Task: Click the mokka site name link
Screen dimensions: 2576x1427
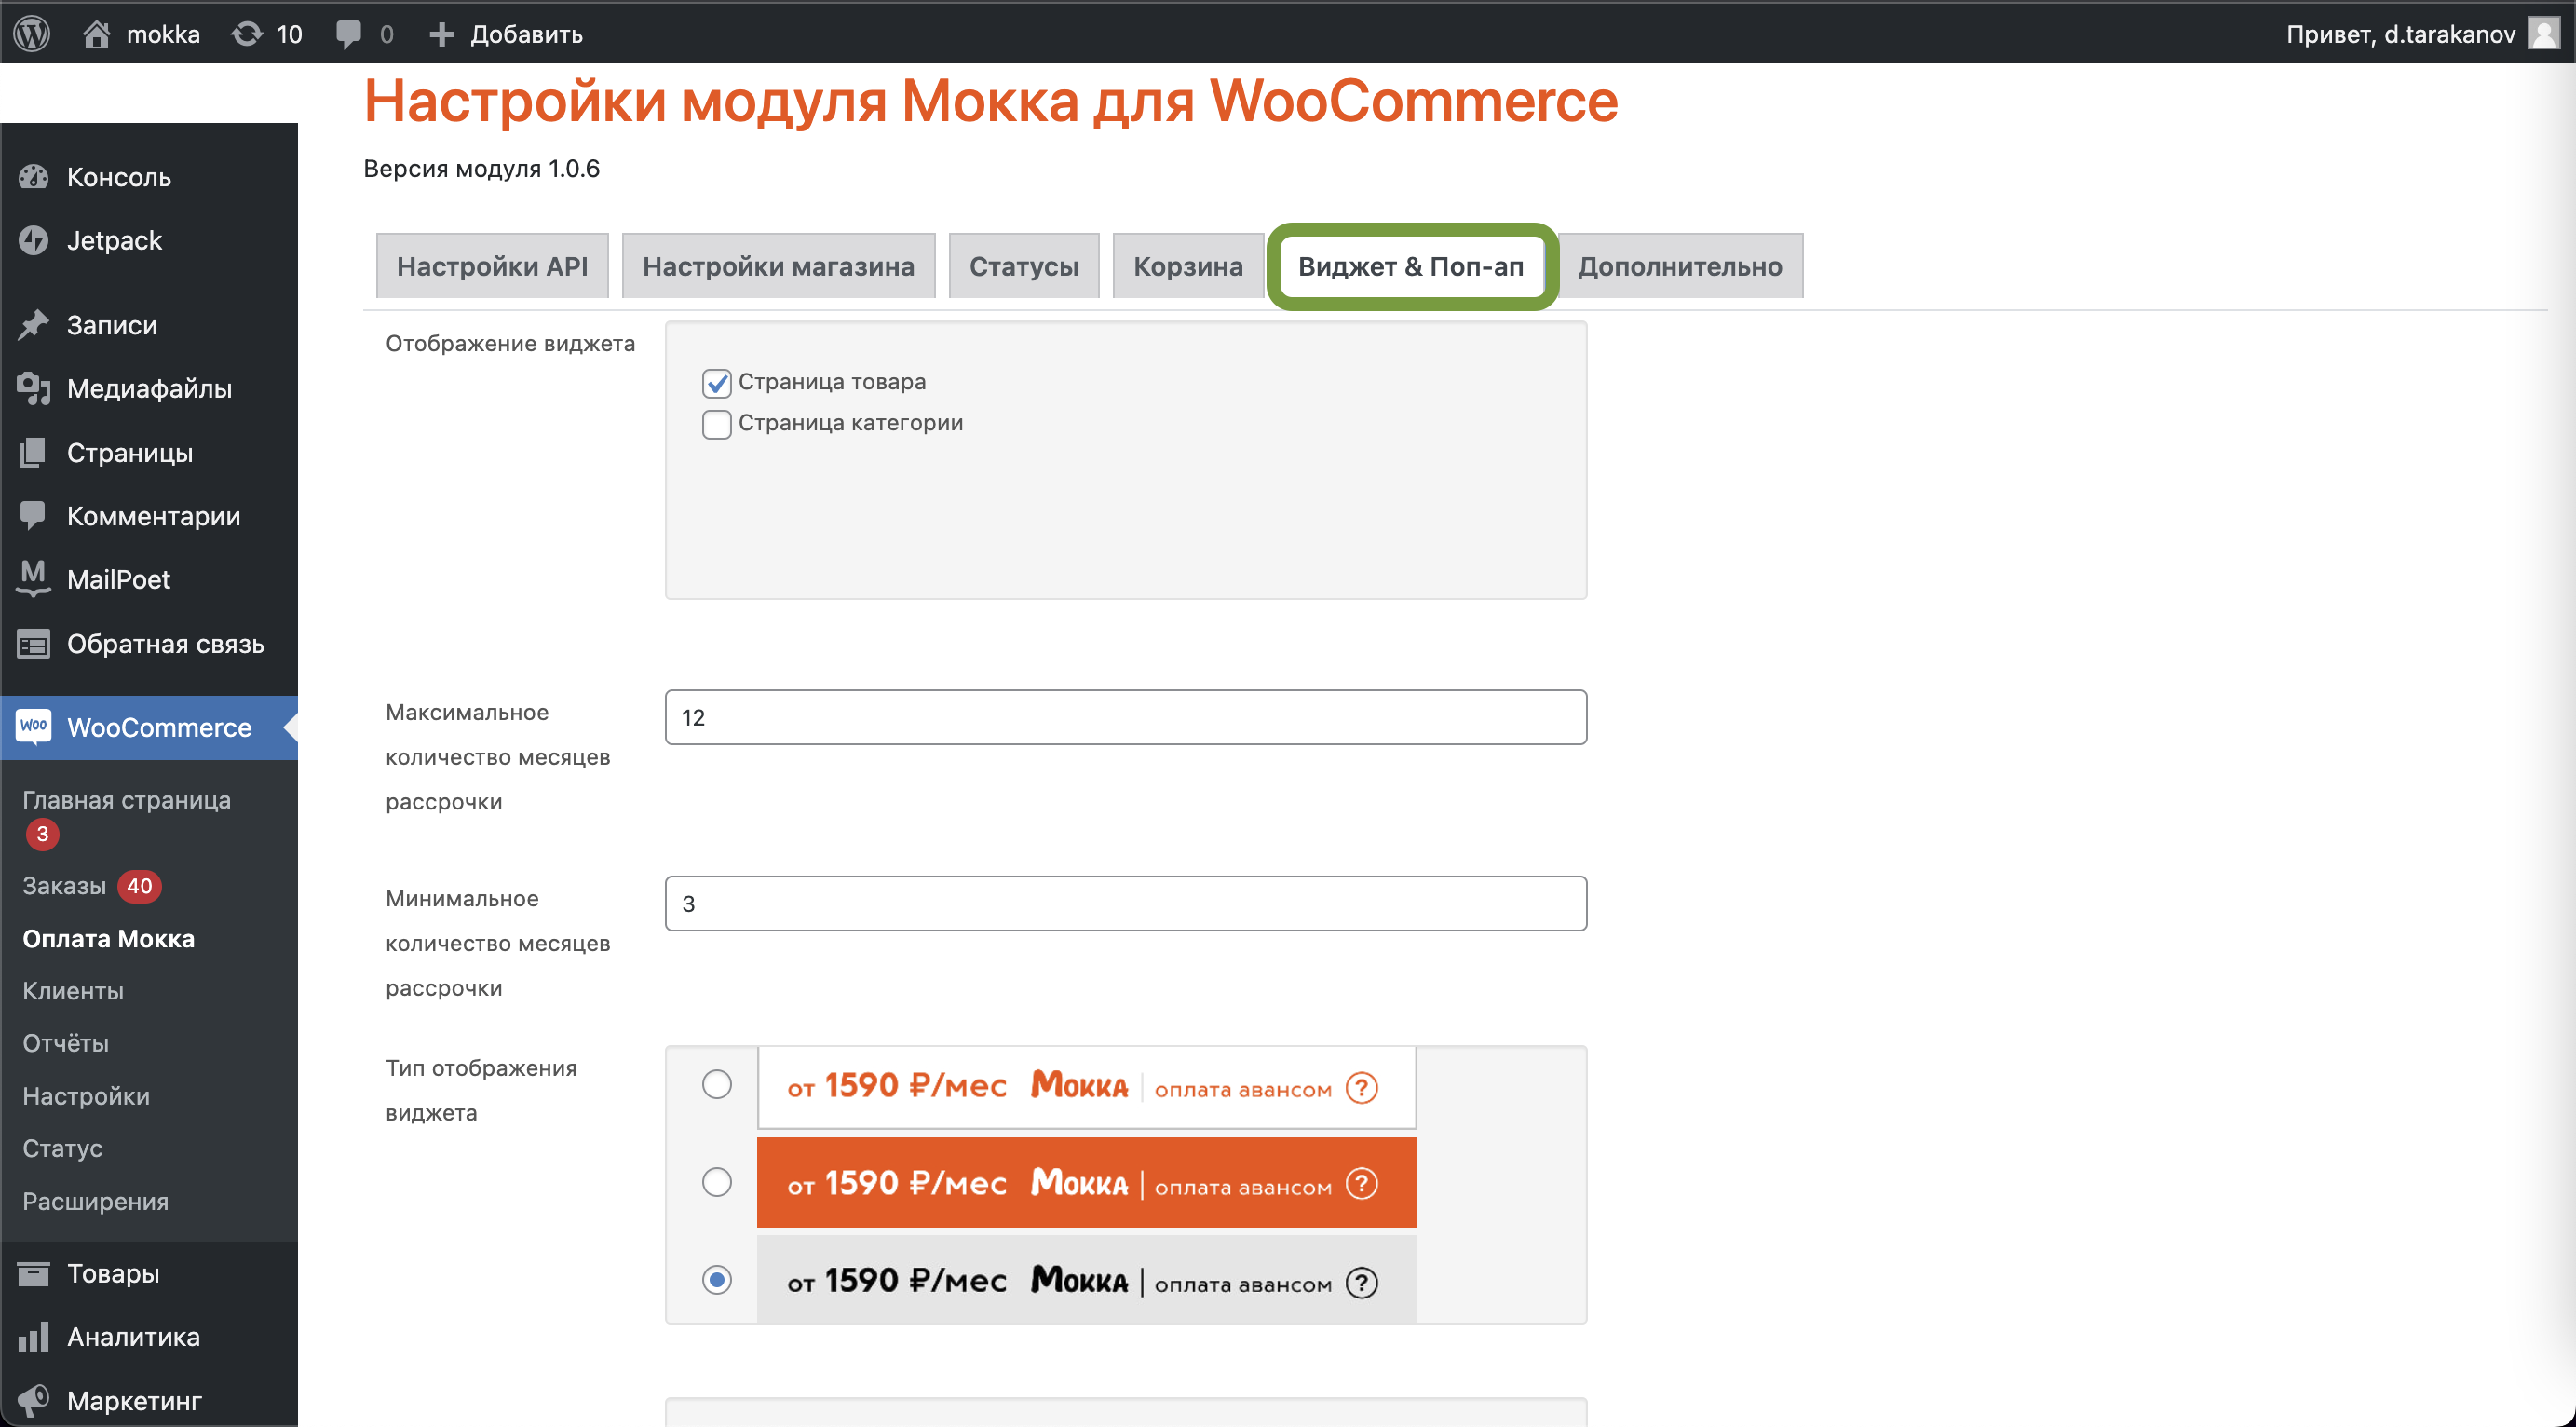Action: tap(163, 34)
